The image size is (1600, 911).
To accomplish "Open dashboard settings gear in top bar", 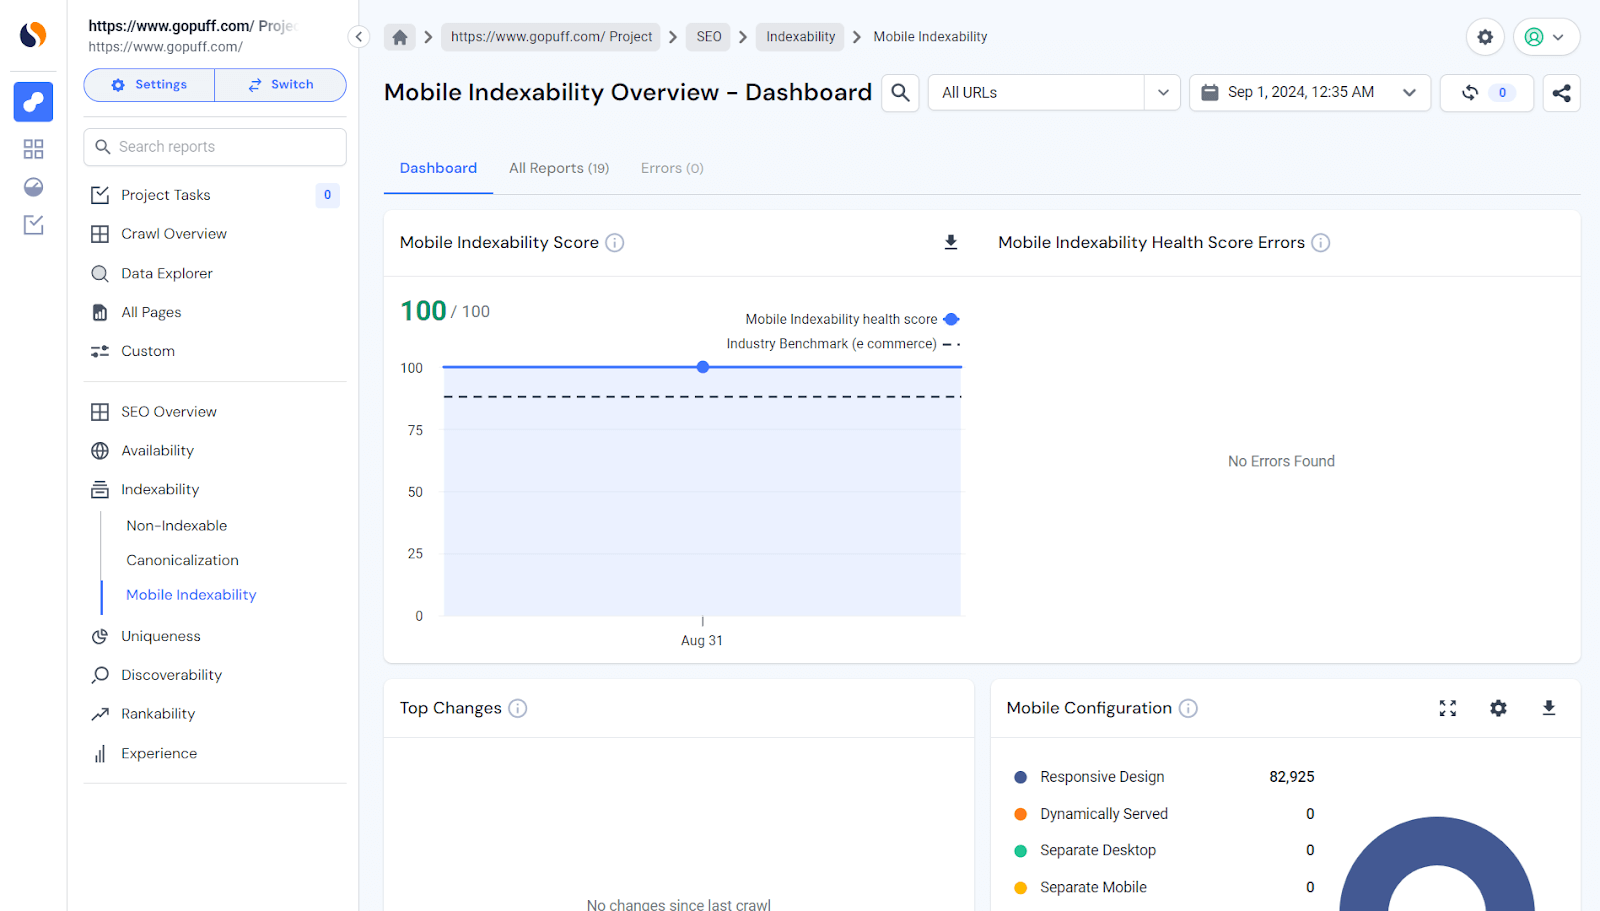I will 1484,36.
